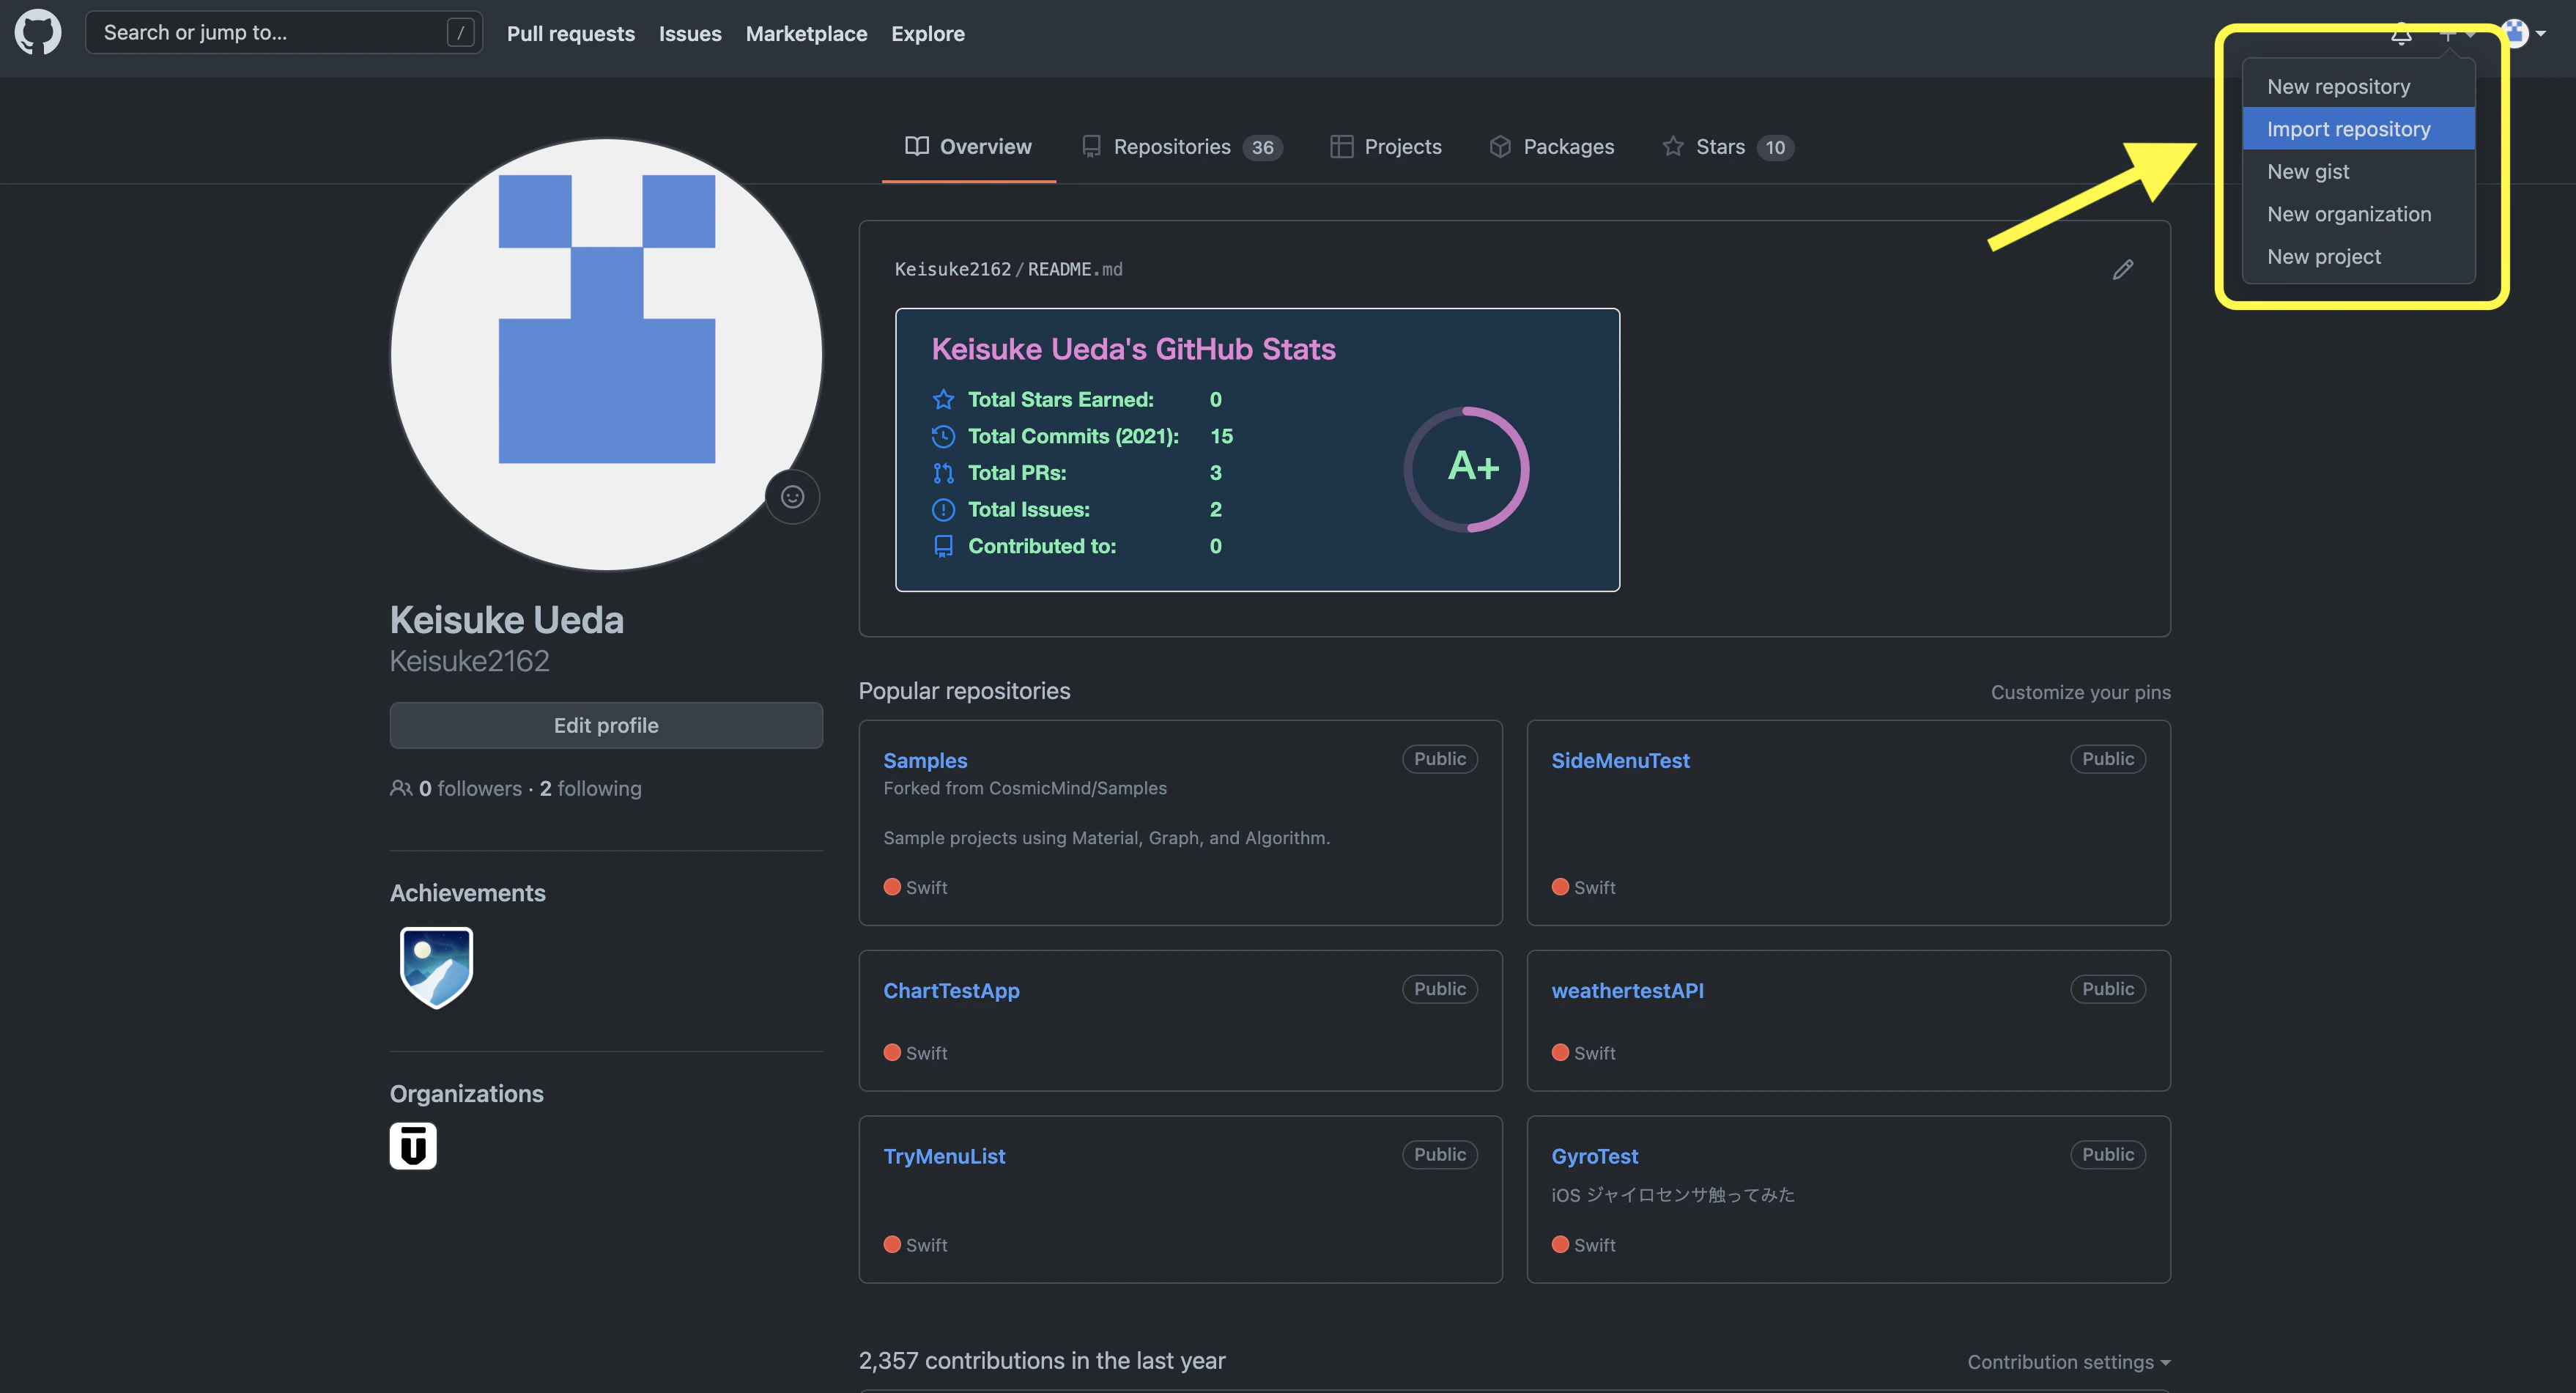Focus the Search or jump to field
The width and height of the screenshot is (2576, 1393).
click(284, 33)
